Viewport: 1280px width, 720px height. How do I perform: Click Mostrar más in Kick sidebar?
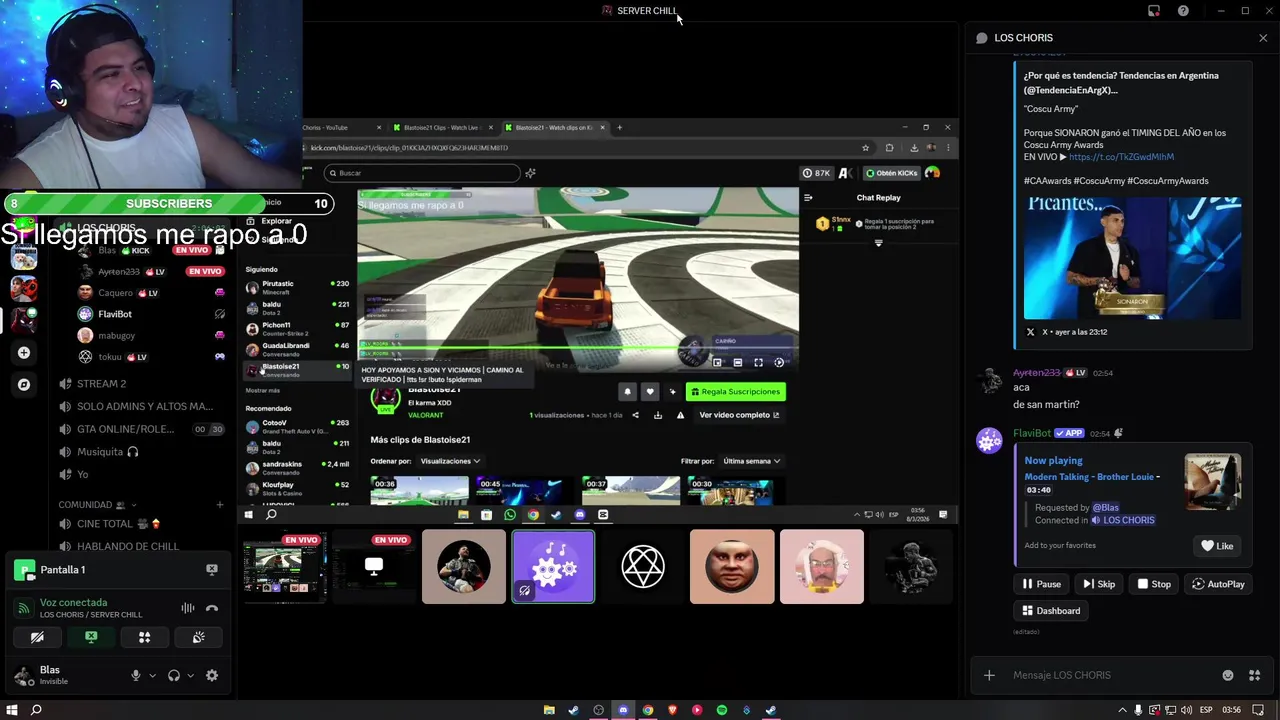[263, 390]
